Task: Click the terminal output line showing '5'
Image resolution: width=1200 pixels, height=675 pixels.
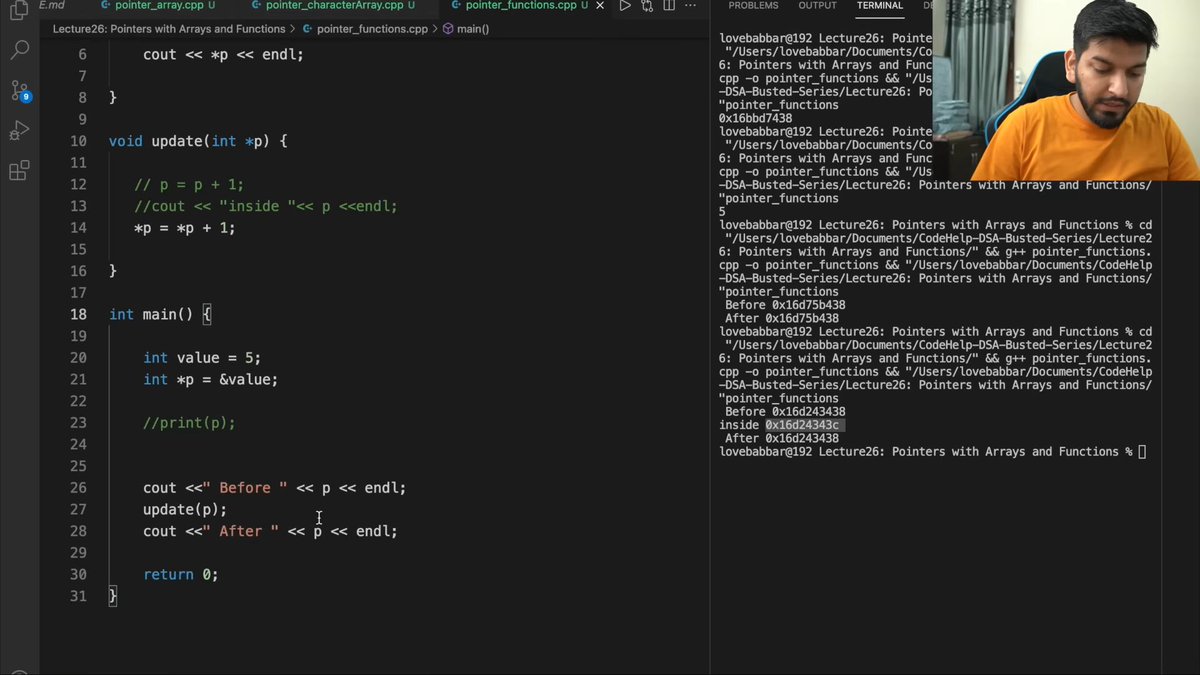Action: click(x=722, y=212)
